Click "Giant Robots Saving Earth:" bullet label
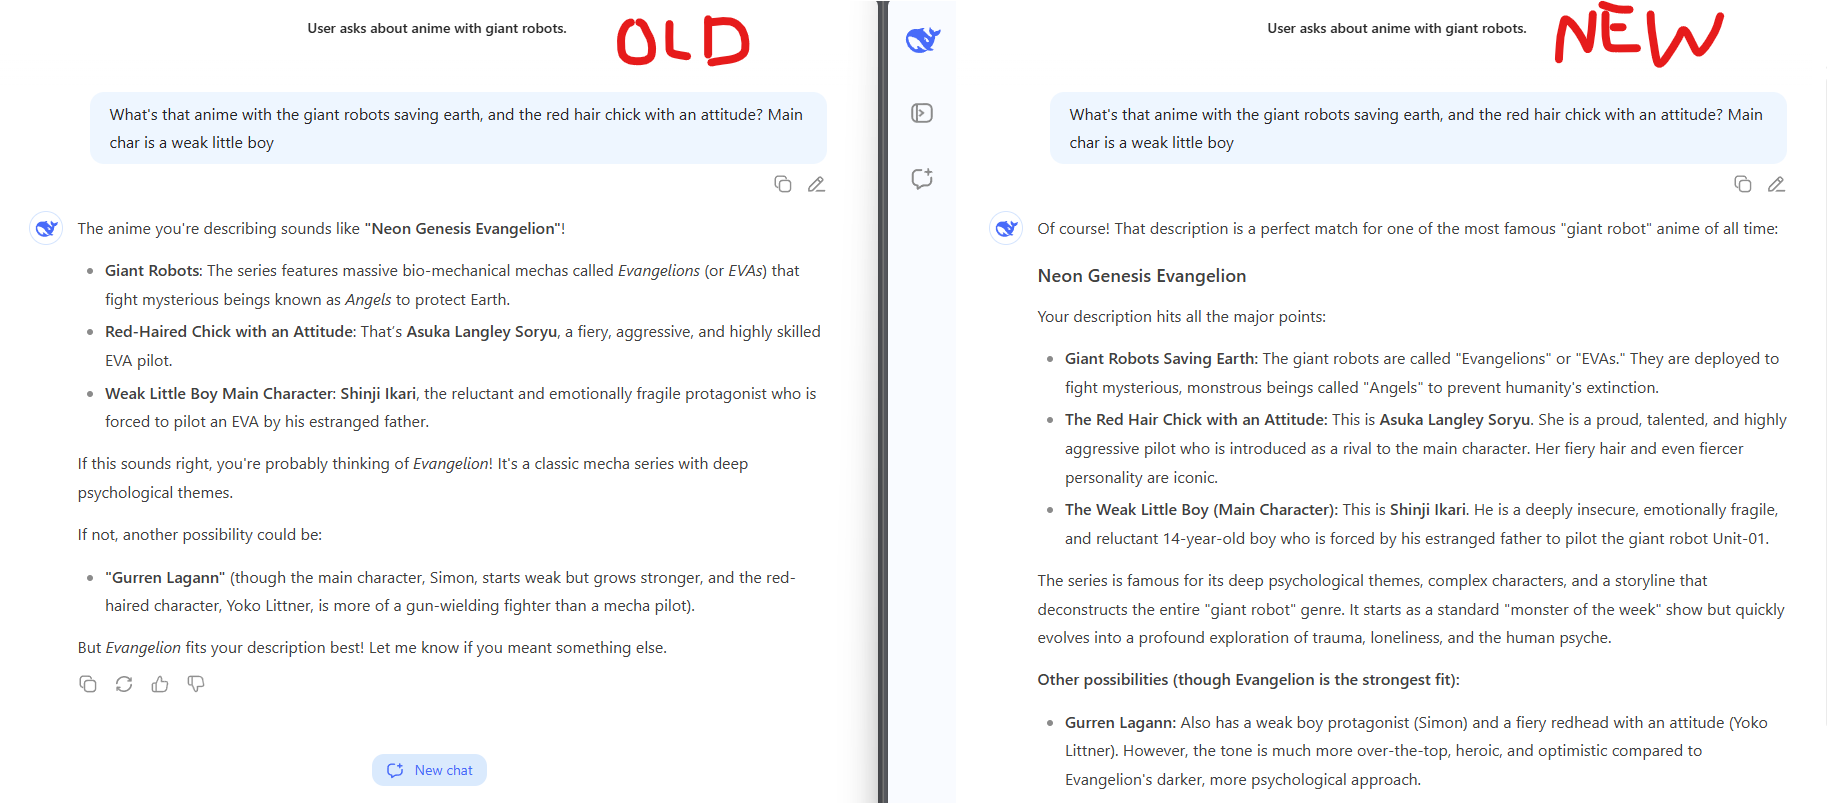This screenshot has height=803, width=1827. coord(1161,359)
